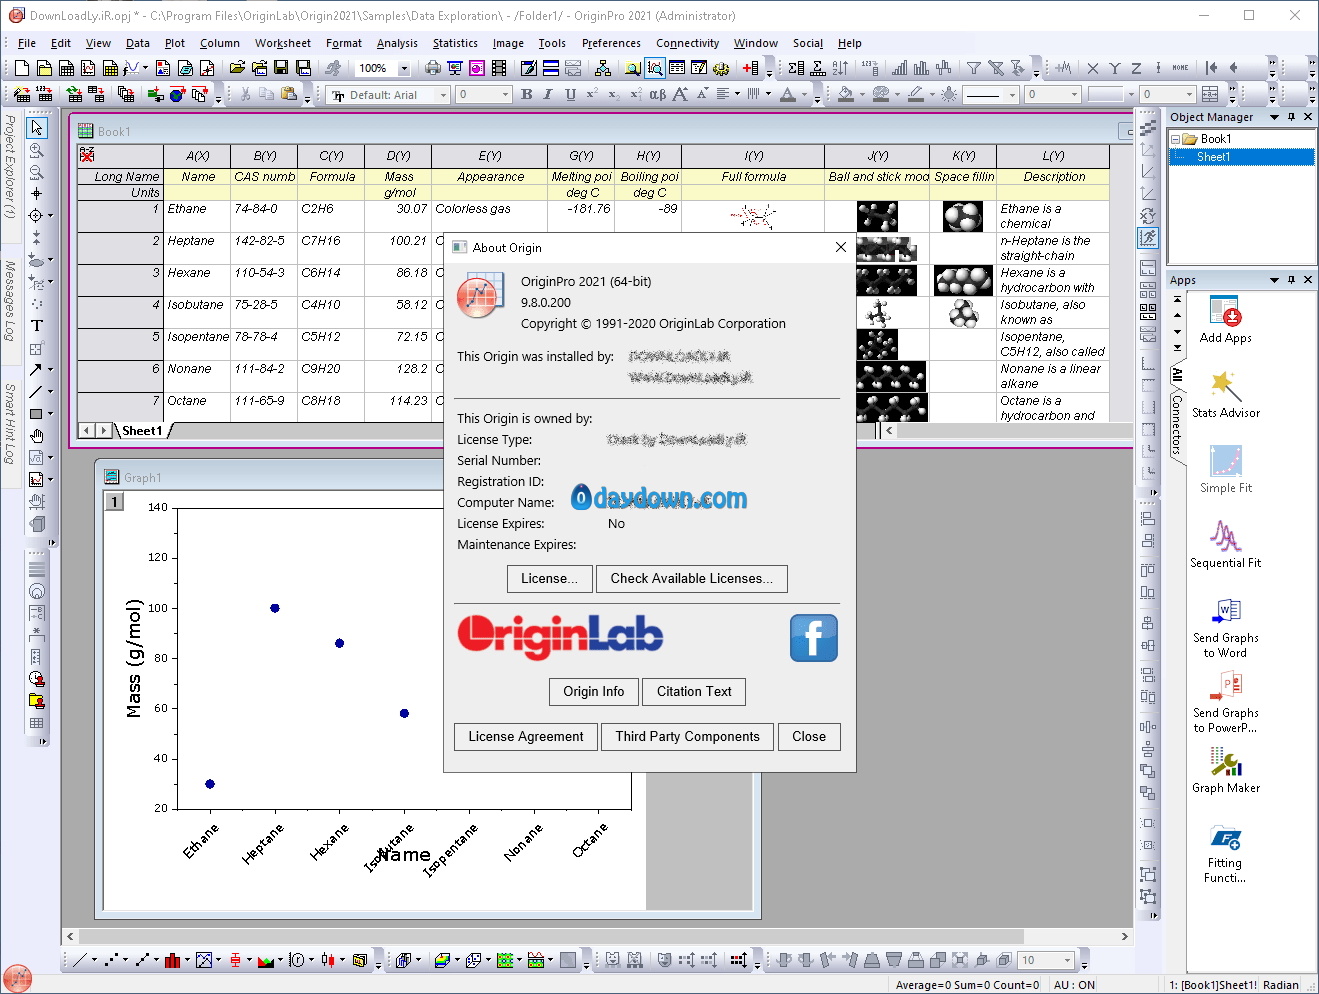This screenshot has height=994, width=1319.
Task: Click the Cut scissors icon
Action: [x=245, y=94]
